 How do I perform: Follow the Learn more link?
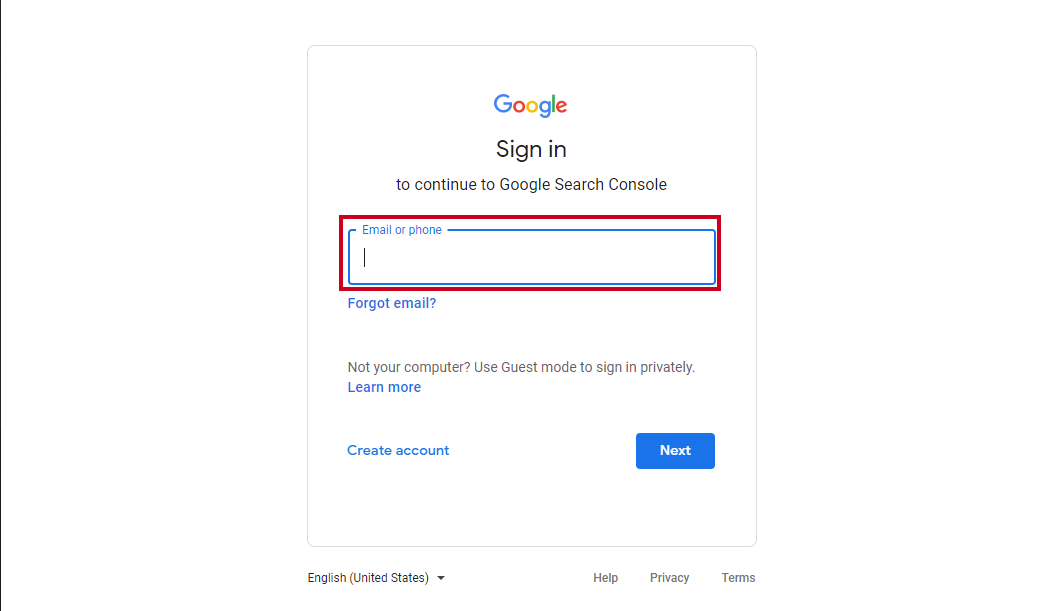(384, 387)
